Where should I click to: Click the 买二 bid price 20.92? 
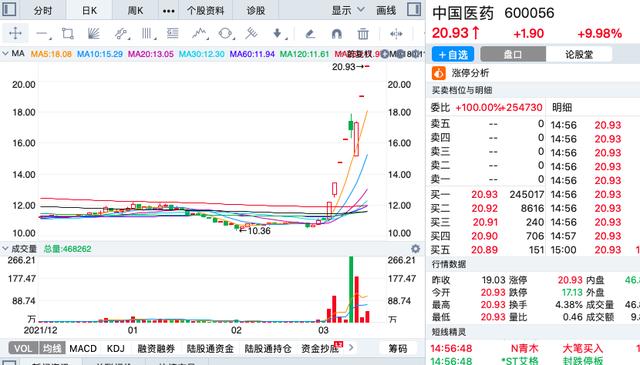click(484, 208)
